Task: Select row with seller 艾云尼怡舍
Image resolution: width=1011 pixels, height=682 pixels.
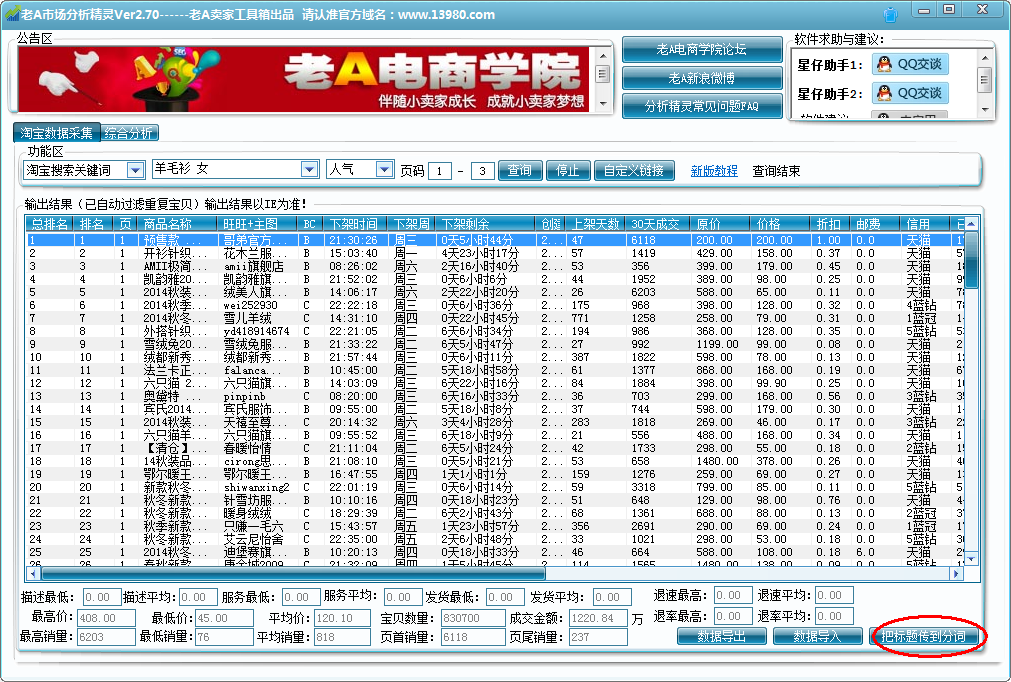Action: (x=495, y=539)
